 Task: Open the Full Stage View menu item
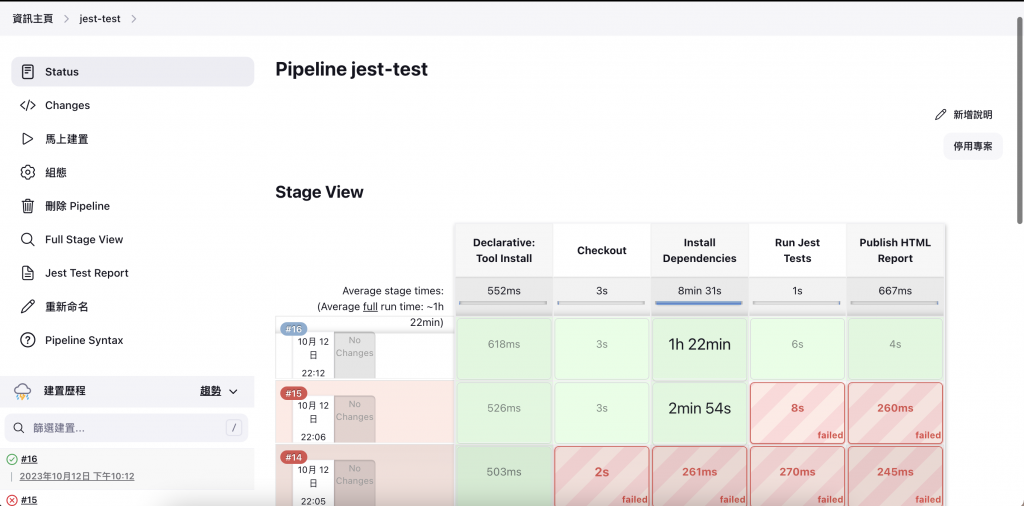tap(84, 239)
